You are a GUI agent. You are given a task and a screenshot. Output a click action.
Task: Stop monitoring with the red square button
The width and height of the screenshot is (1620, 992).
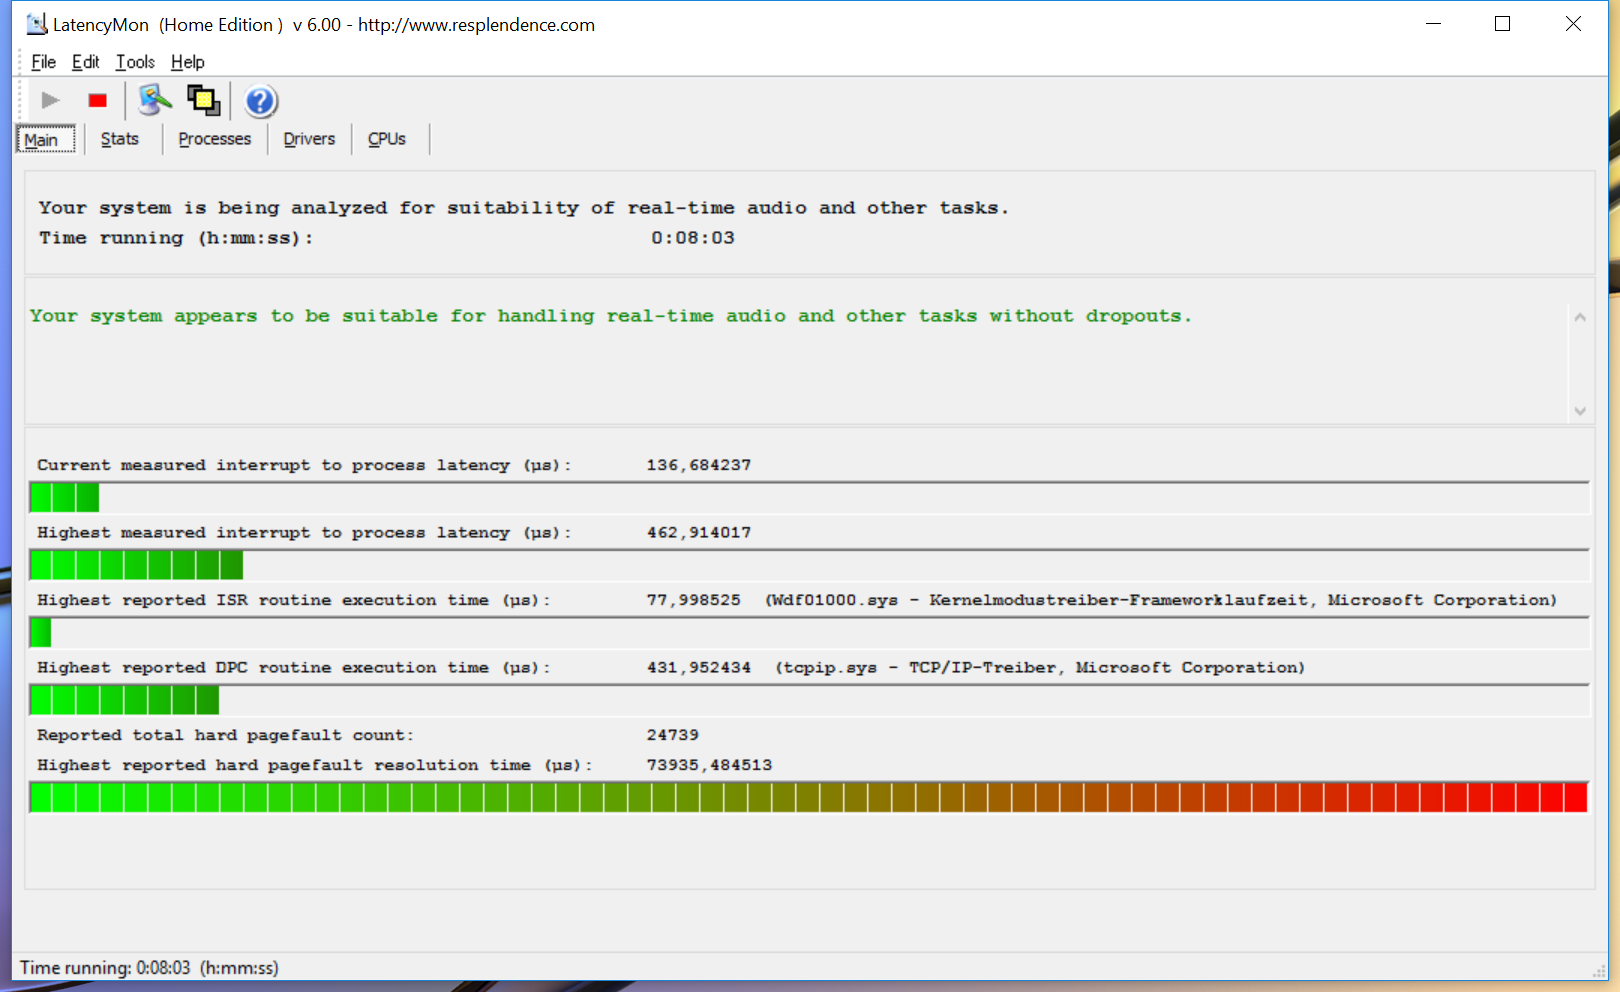click(x=98, y=100)
